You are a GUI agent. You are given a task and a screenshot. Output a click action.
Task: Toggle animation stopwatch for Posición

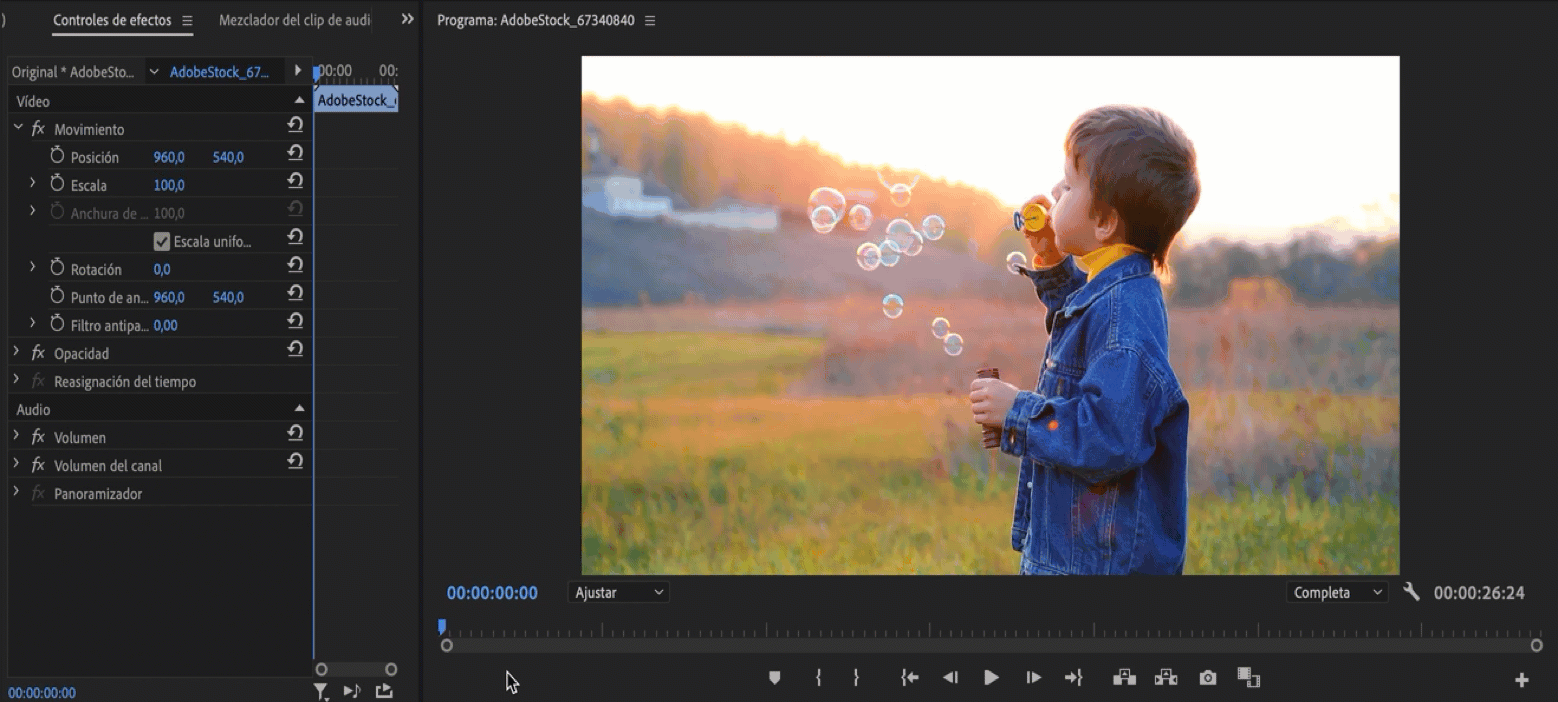point(57,156)
